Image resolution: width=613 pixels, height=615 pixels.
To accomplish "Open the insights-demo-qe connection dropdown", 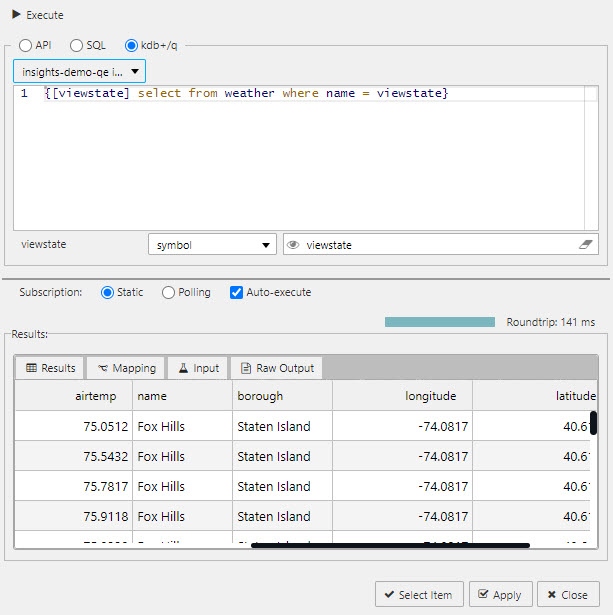I will 80,72.
